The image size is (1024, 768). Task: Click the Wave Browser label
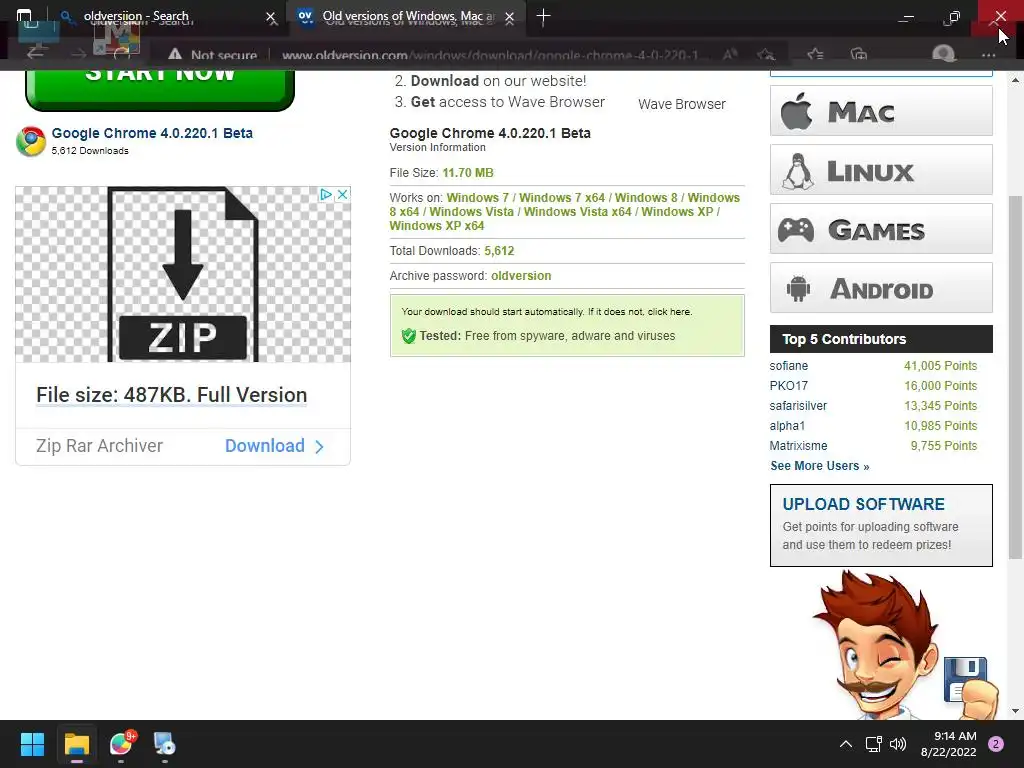pyautogui.click(x=682, y=104)
